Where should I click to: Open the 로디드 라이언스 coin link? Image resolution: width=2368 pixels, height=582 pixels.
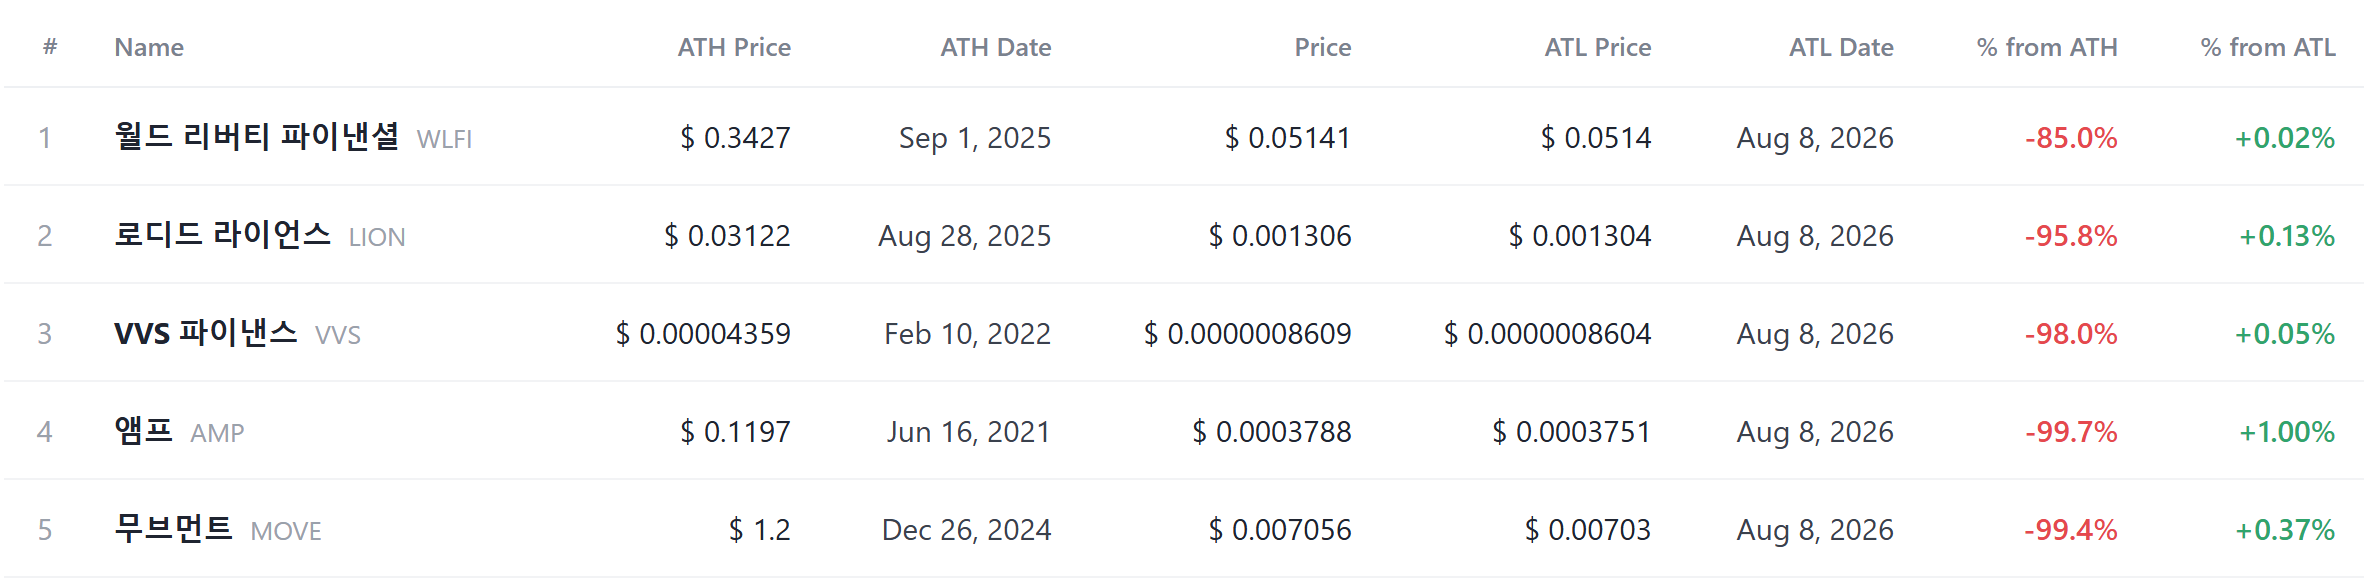[222, 234]
